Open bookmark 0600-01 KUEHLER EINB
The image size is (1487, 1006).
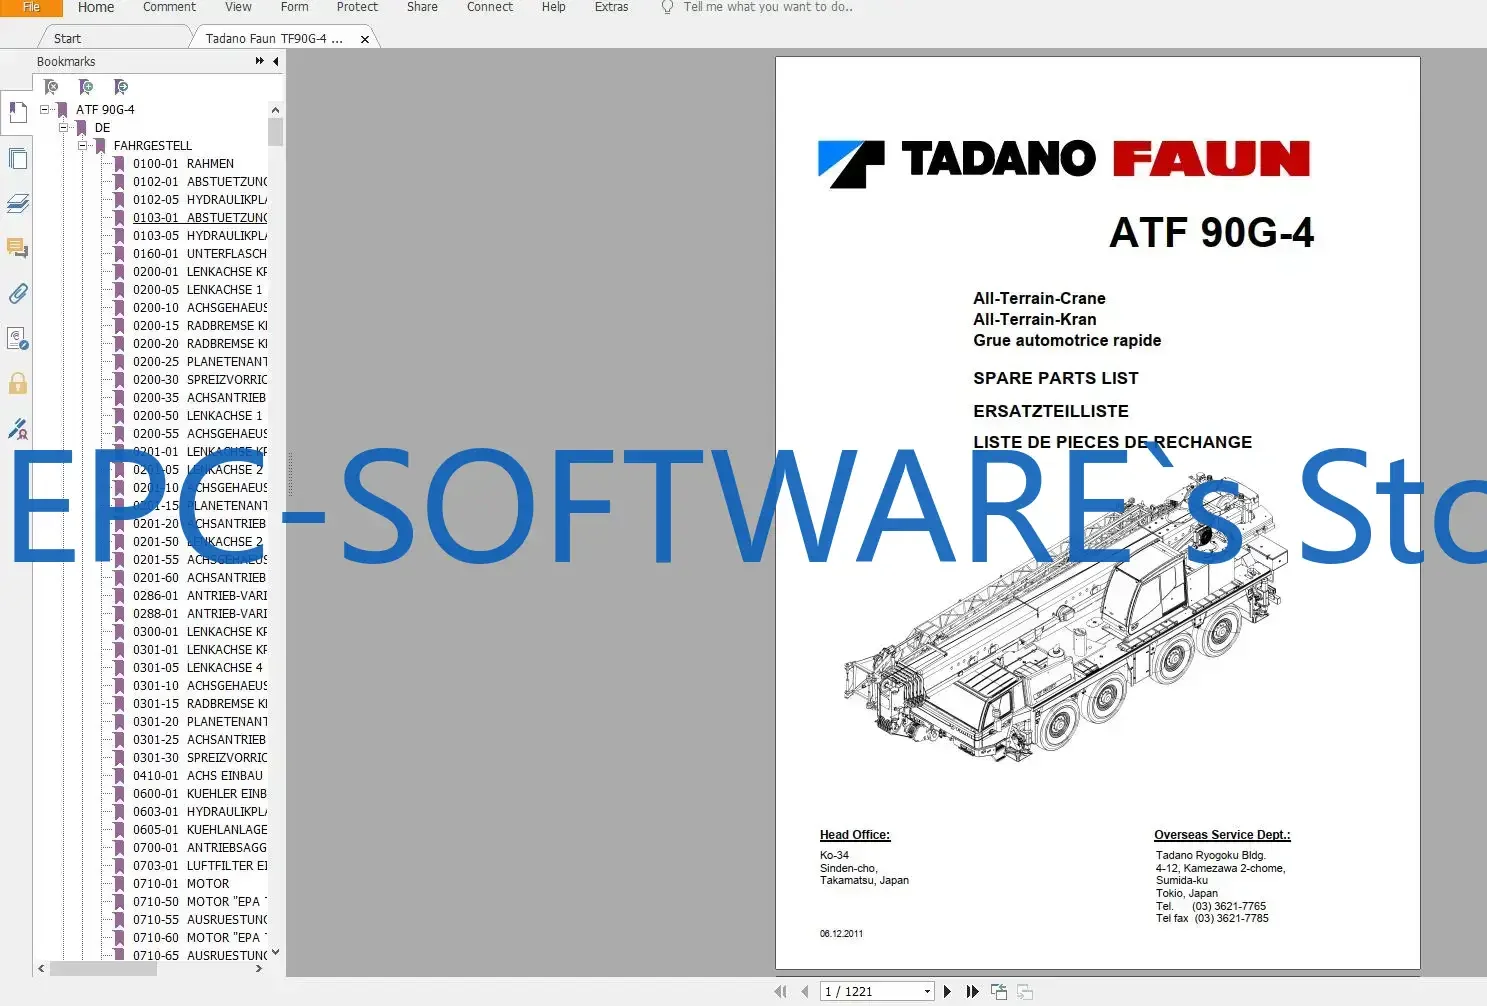[200, 793]
